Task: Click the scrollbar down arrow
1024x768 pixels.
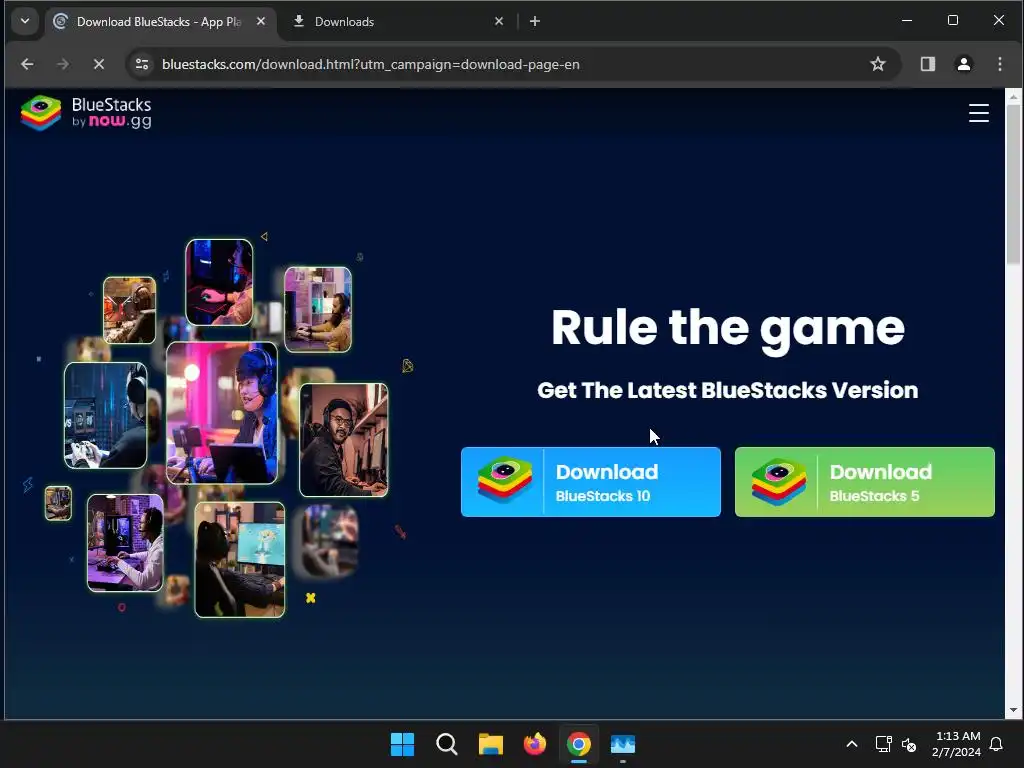Action: [x=1013, y=711]
